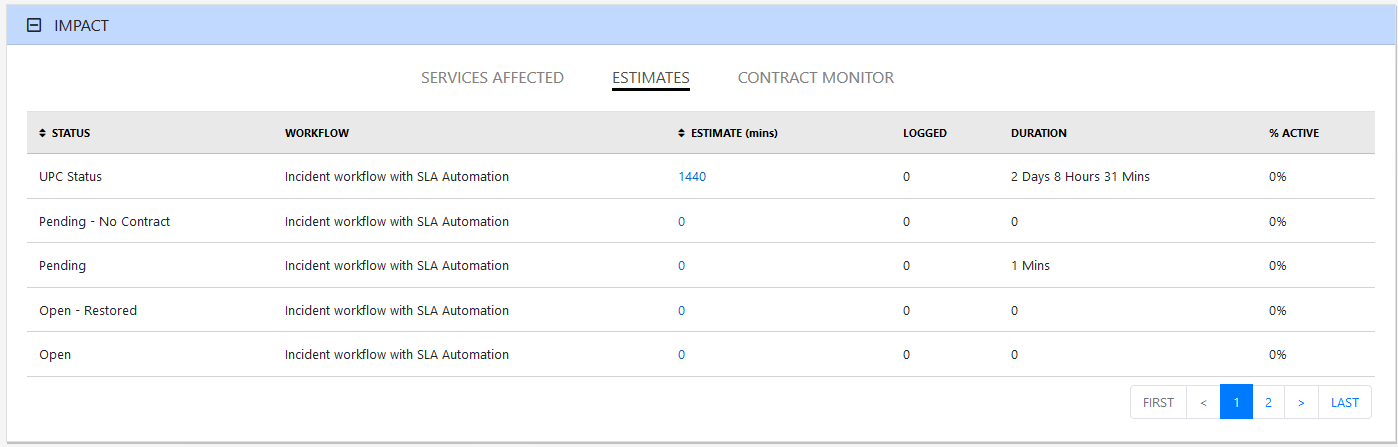Jump to the LAST page
The height and width of the screenshot is (447, 1398).
1344,402
